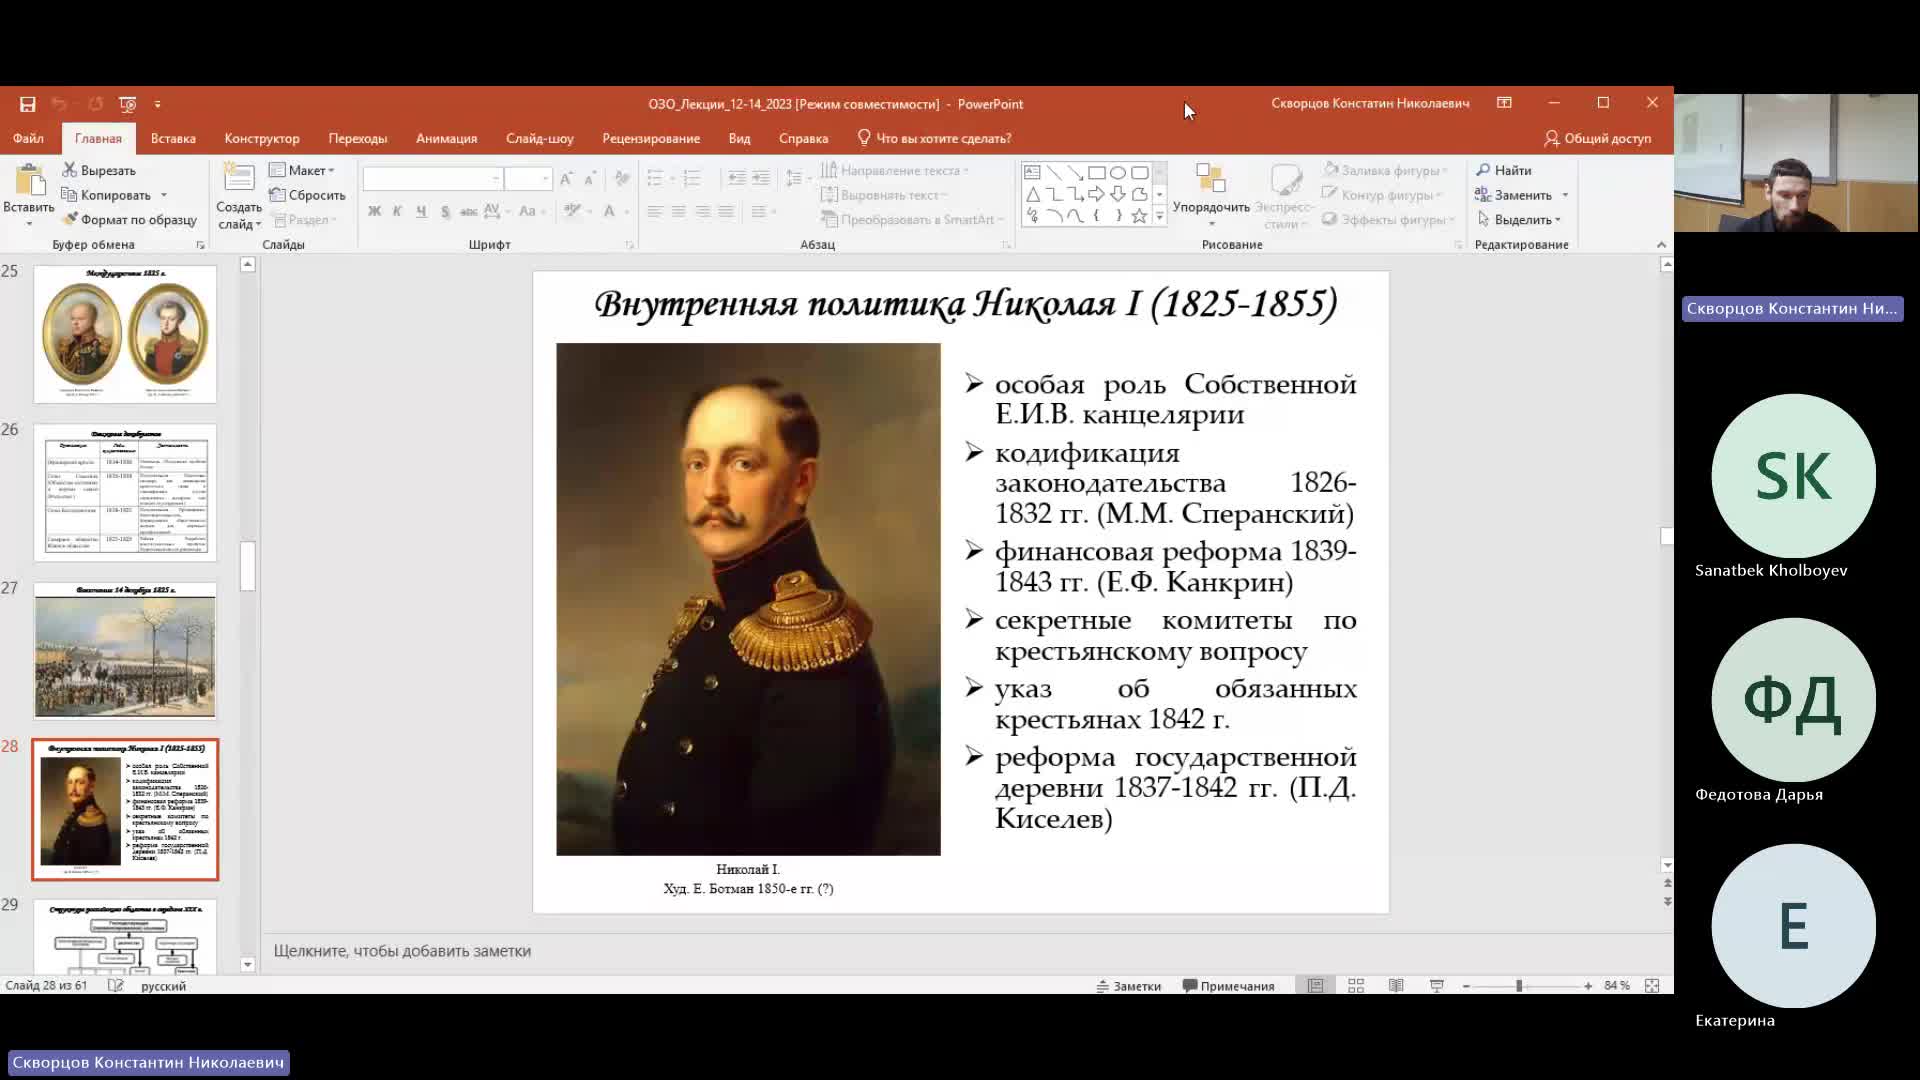Start slideshow from beginning in quick access toolbar
This screenshot has width=1920, height=1080.
(x=127, y=104)
